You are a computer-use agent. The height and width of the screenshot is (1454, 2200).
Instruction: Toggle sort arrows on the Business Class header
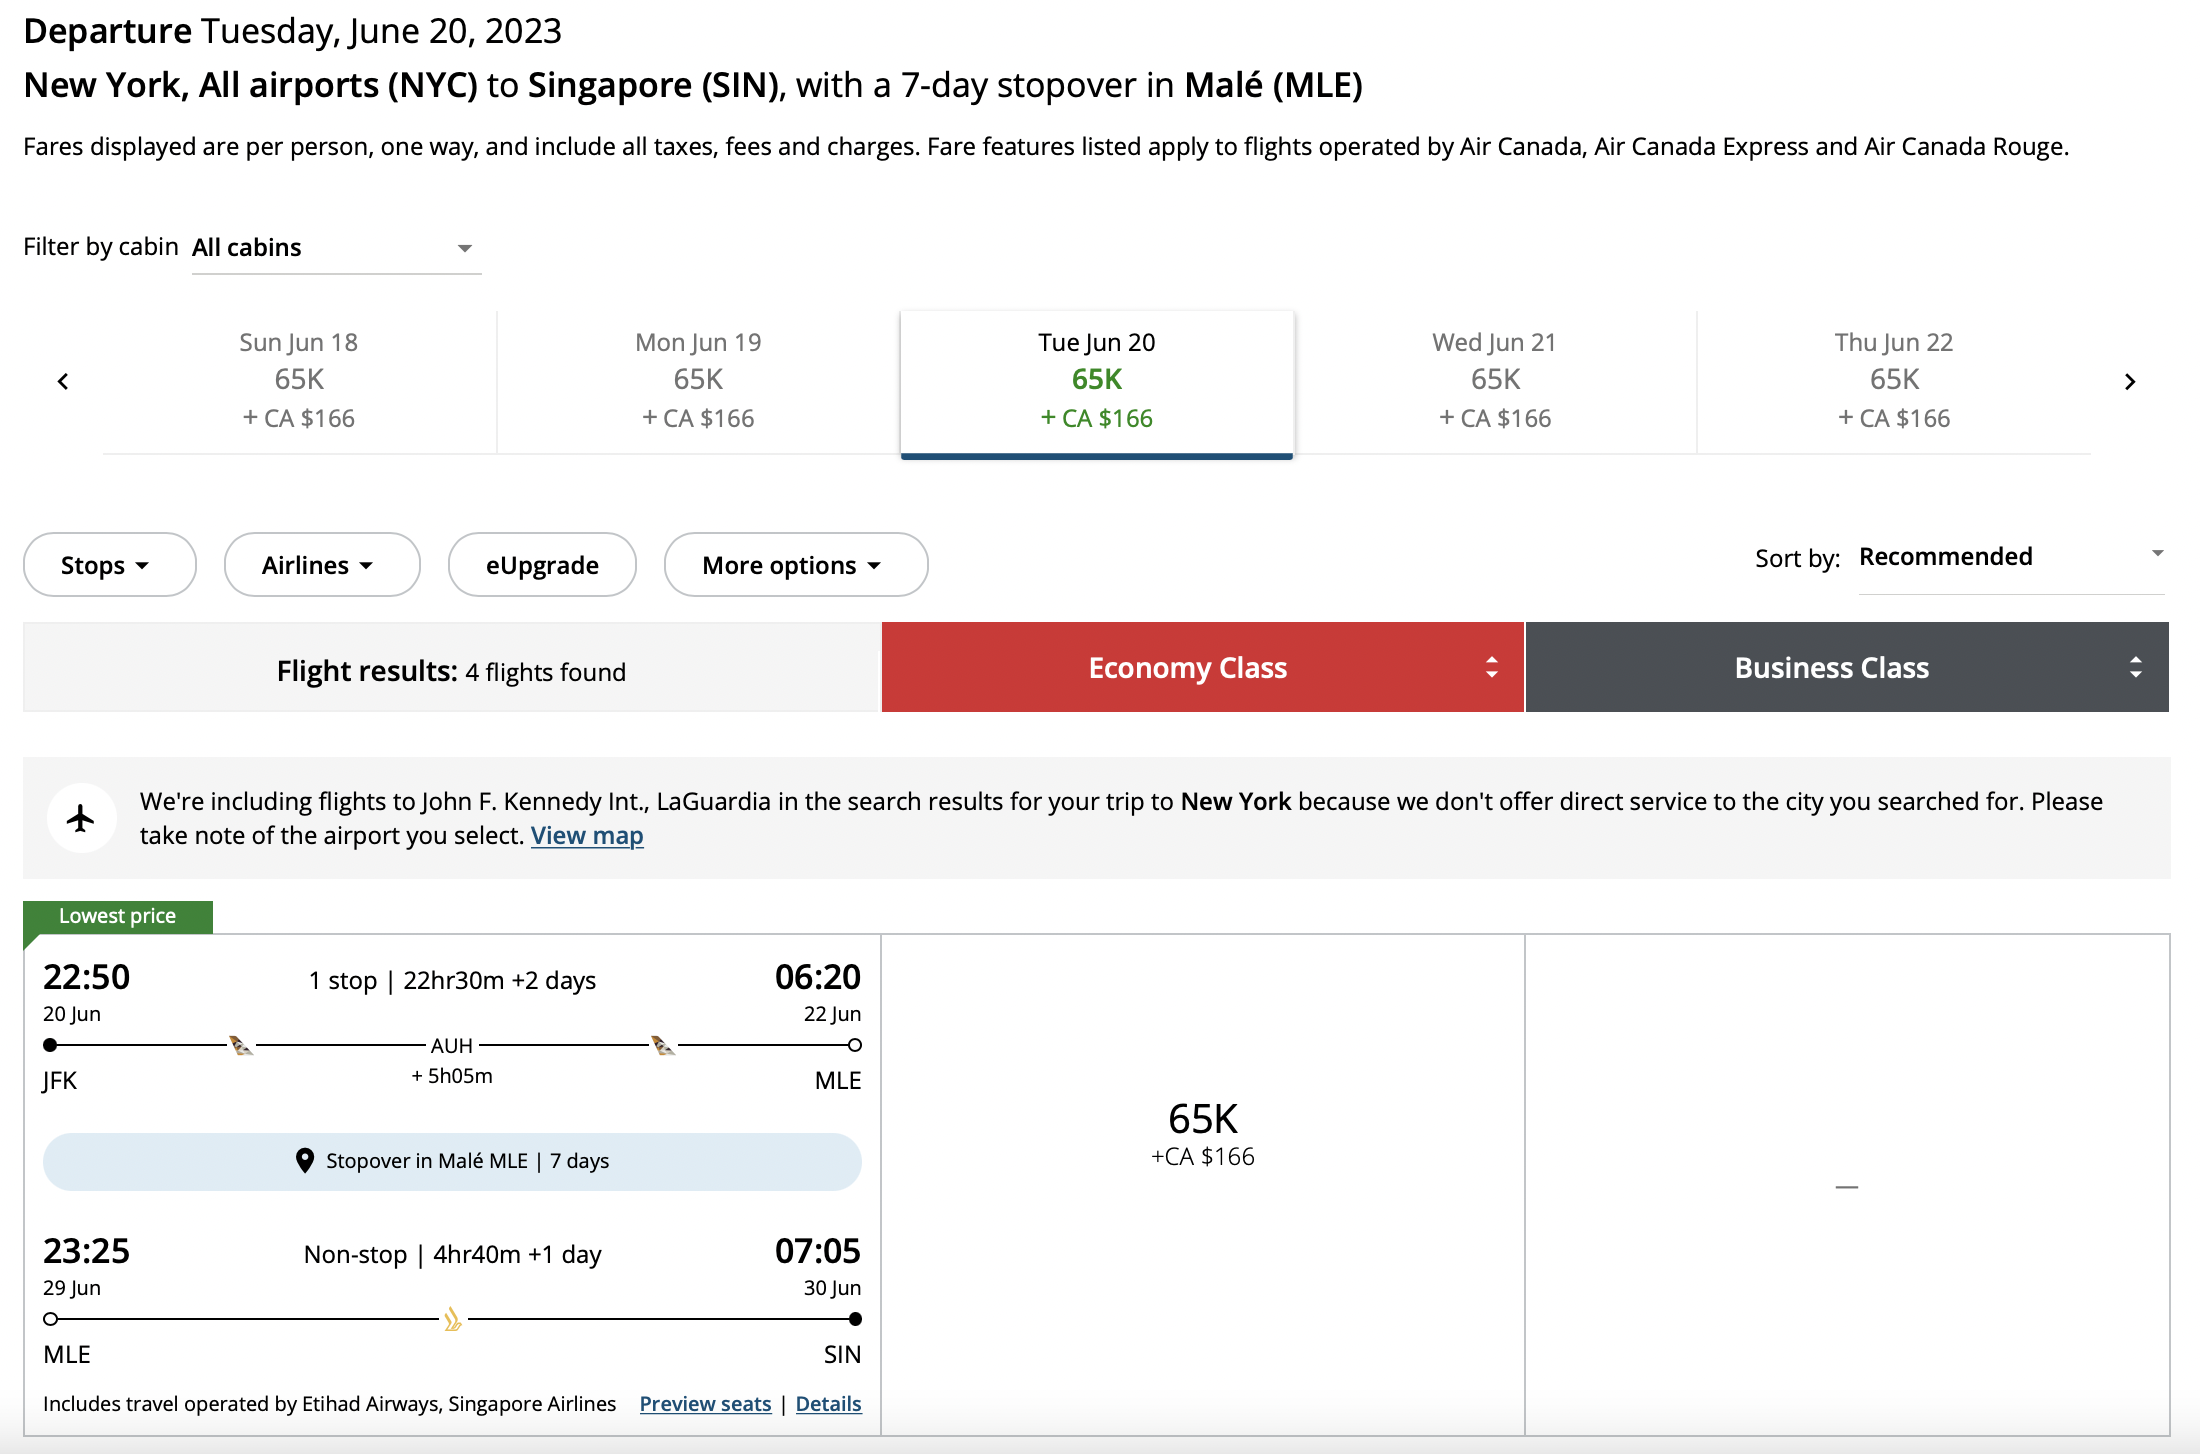(x=2135, y=667)
